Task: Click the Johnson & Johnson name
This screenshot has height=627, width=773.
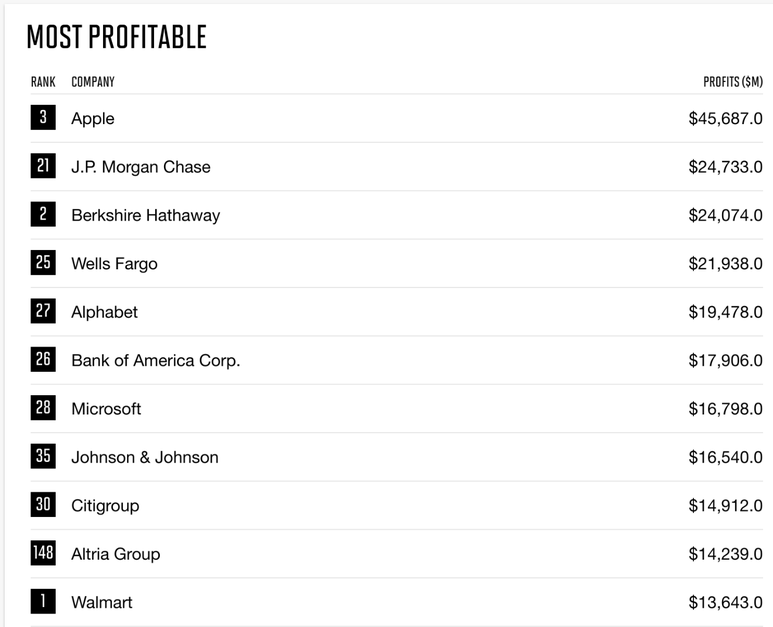Action: point(145,457)
